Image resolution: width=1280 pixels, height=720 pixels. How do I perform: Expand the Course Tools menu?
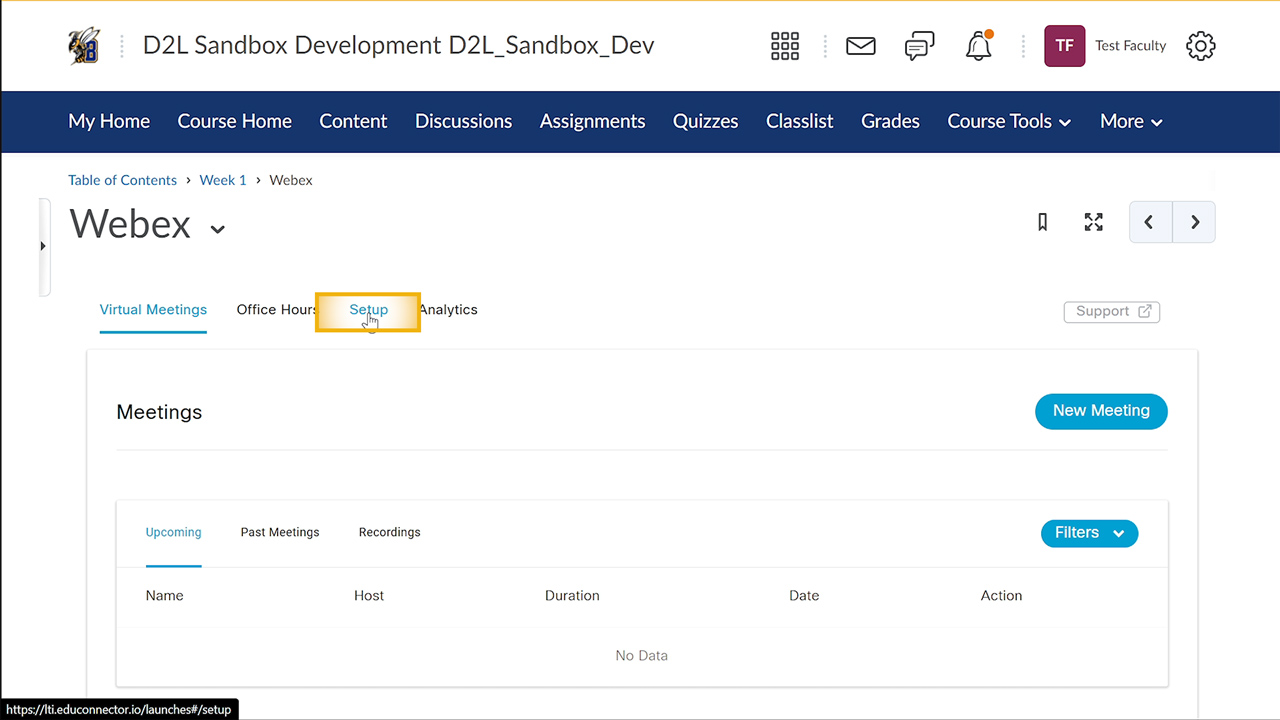coord(1009,121)
